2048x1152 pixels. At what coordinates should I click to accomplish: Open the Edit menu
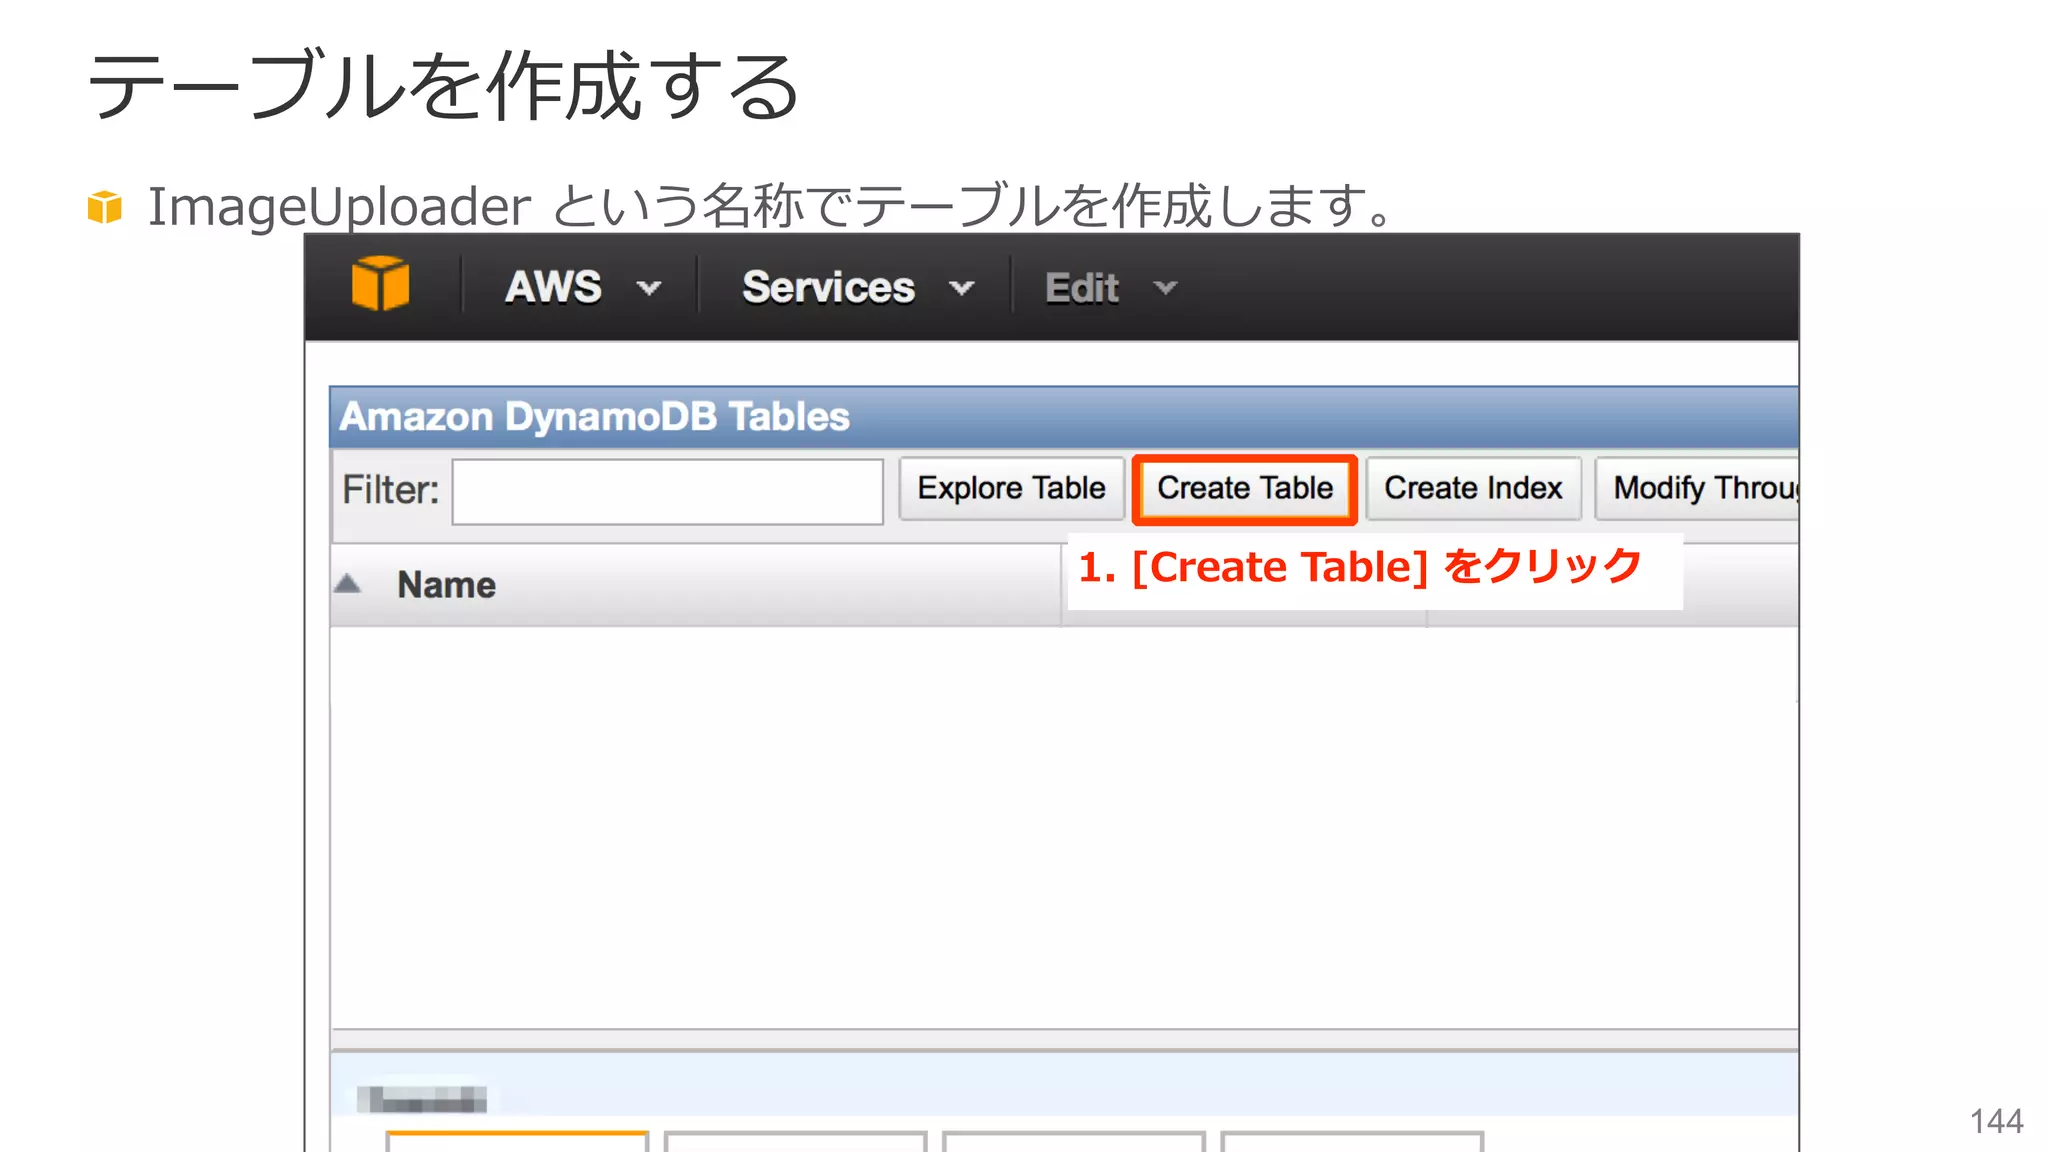pos(1082,288)
